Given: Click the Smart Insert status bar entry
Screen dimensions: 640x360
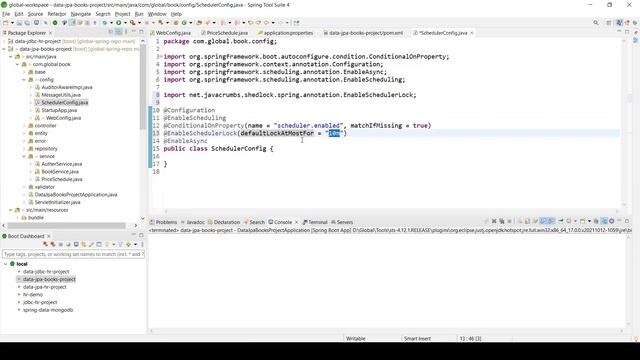Looking at the screenshot, I should tap(417, 338).
